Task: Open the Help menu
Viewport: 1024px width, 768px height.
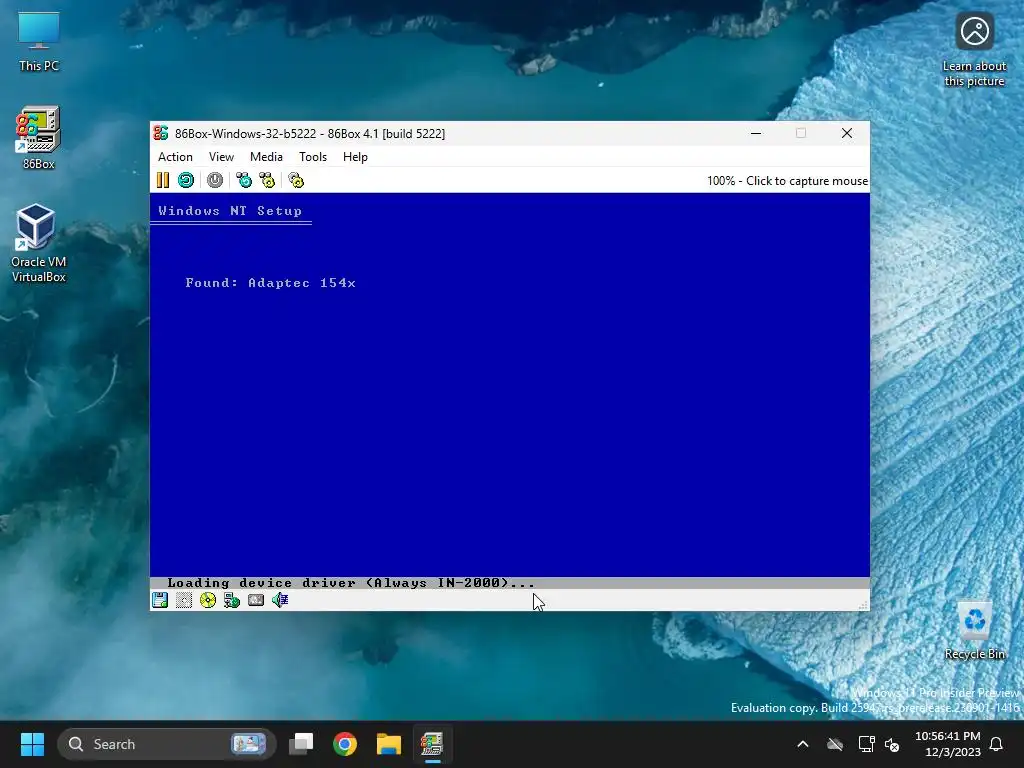Action: coord(355,157)
